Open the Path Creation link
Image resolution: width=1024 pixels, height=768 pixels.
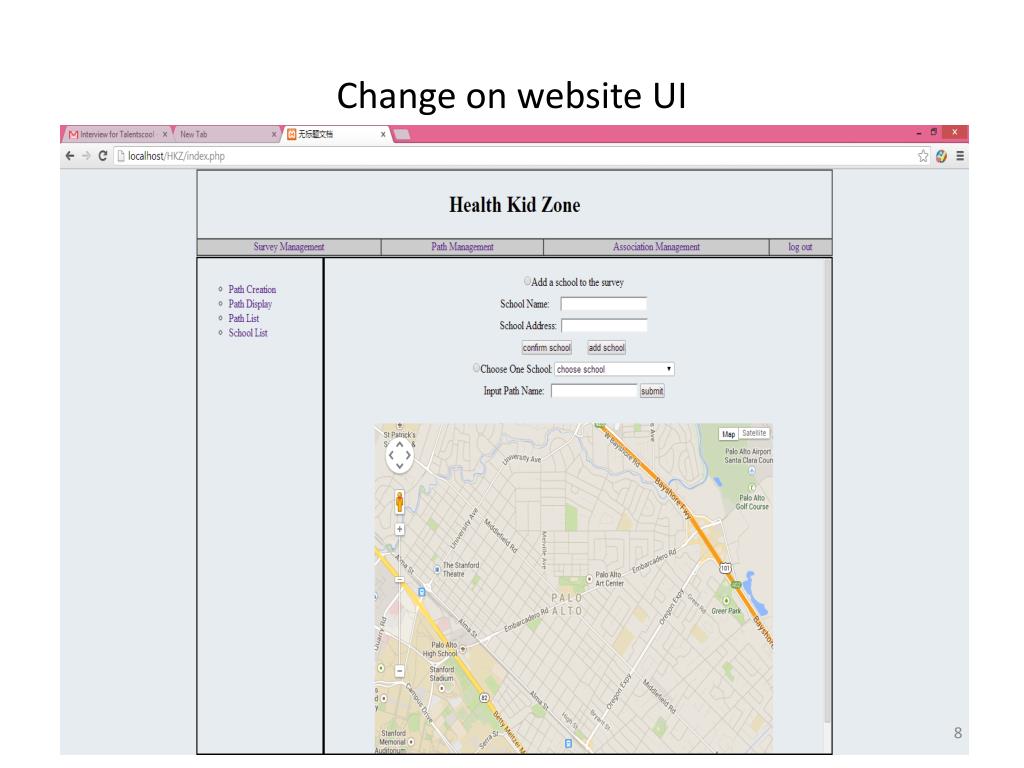coord(252,289)
